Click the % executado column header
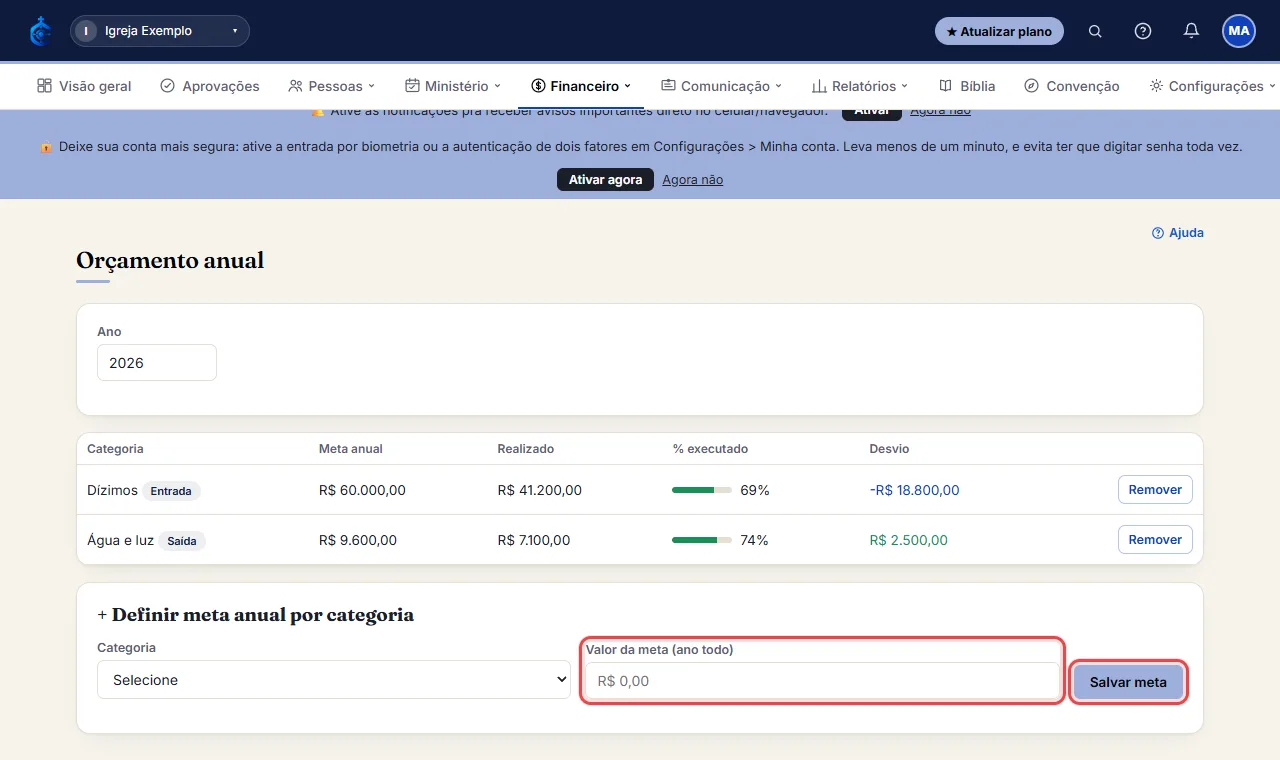Image resolution: width=1280 pixels, height=760 pixels. [710, 449]
